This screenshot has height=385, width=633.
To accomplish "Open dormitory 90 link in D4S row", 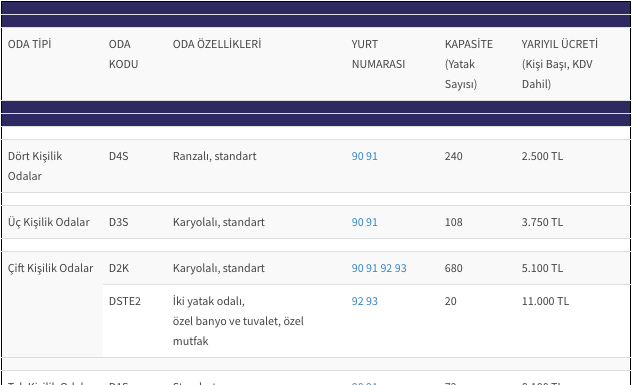I will pos(357,156).
